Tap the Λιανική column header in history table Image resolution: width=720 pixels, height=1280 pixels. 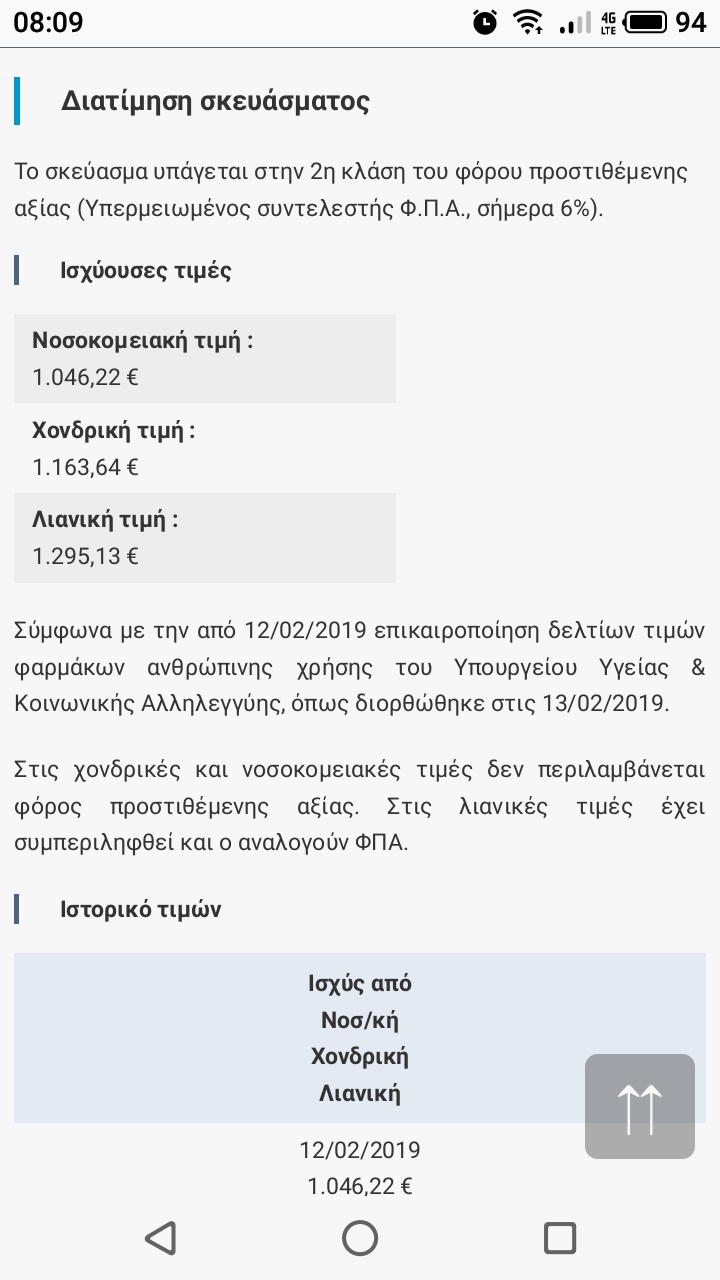pyautogui.click(x=360, y=1093)
